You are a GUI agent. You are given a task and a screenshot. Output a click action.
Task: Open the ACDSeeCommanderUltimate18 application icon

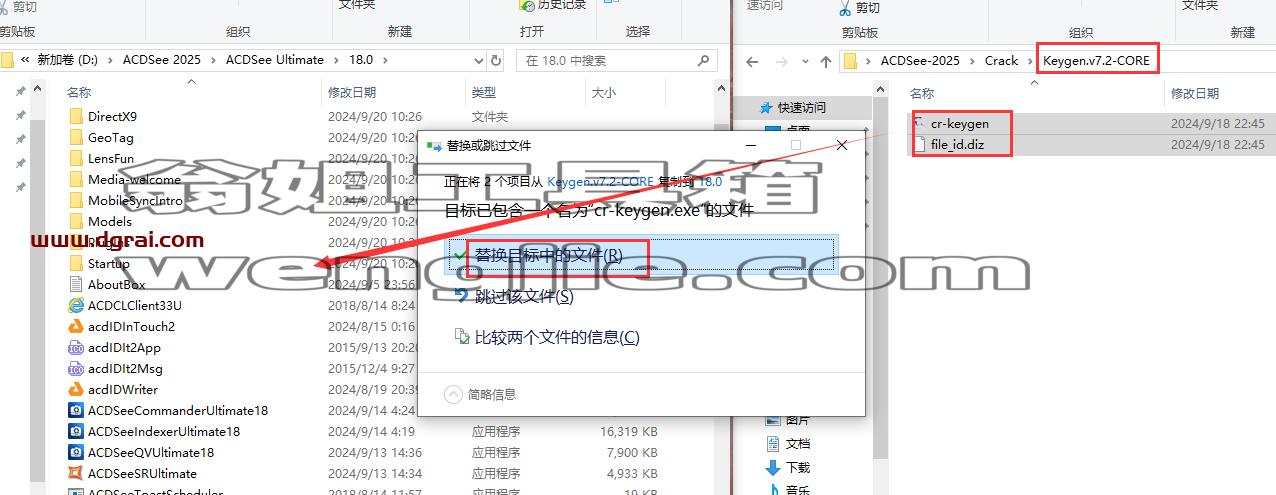coord(75,410)
